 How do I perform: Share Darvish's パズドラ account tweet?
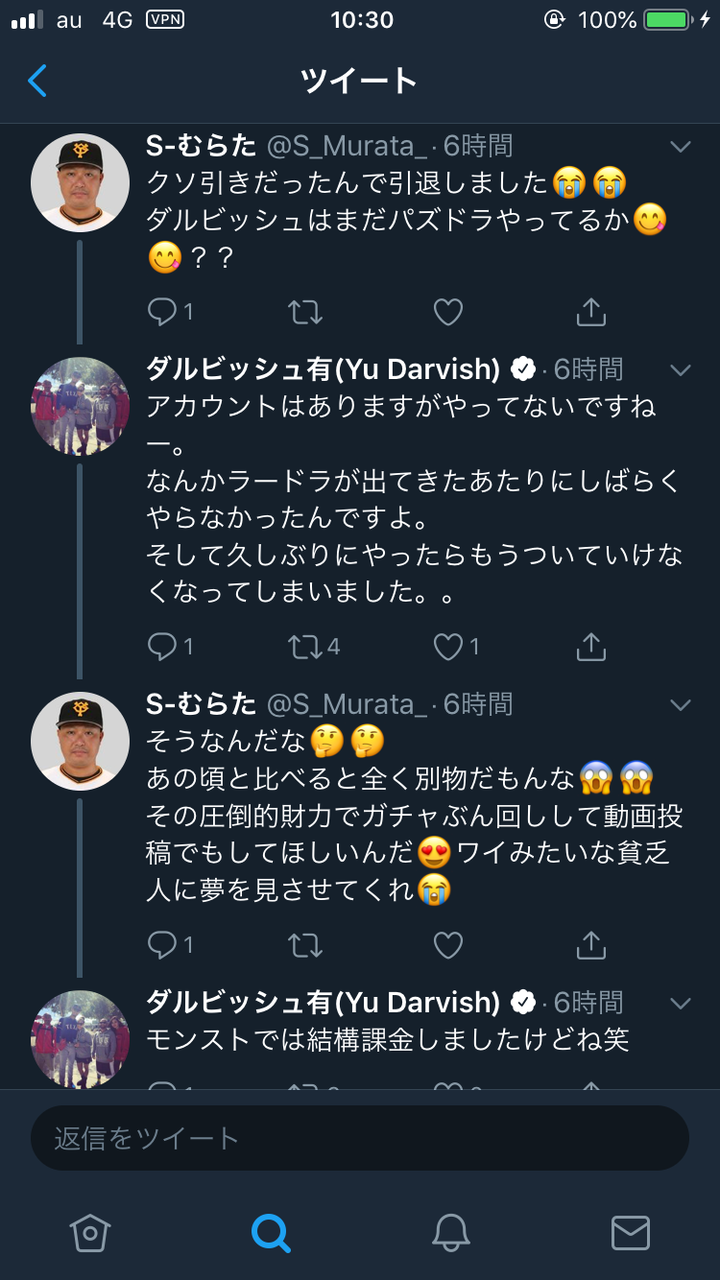(591, 647)
